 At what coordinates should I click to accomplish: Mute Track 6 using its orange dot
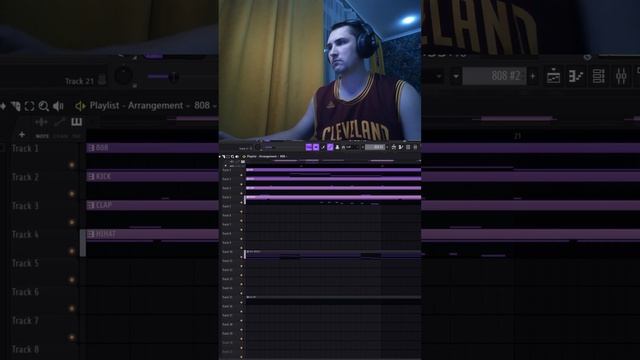pyautogui.click(x=72, y=308)
